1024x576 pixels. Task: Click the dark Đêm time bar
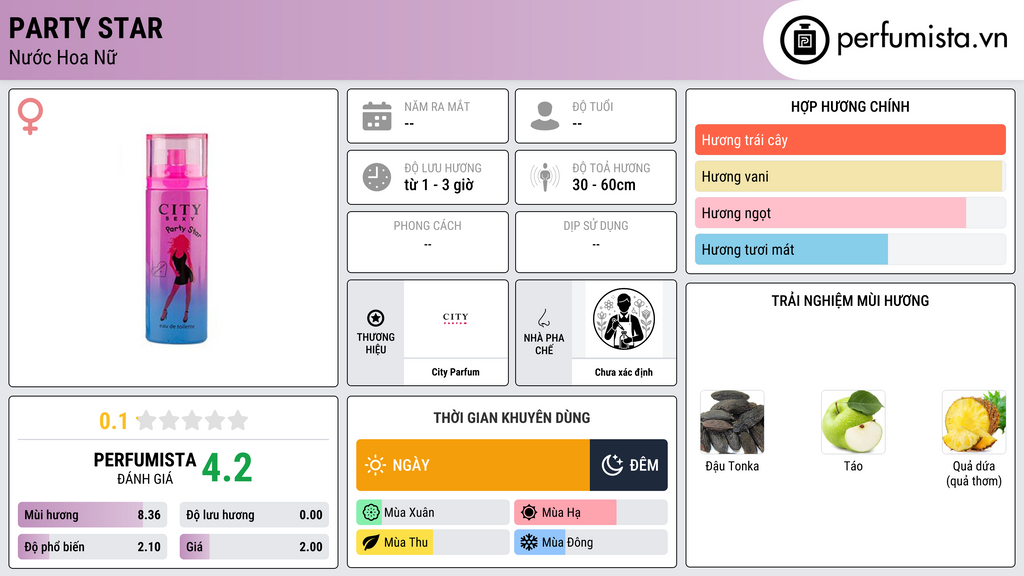coord(629,465)
